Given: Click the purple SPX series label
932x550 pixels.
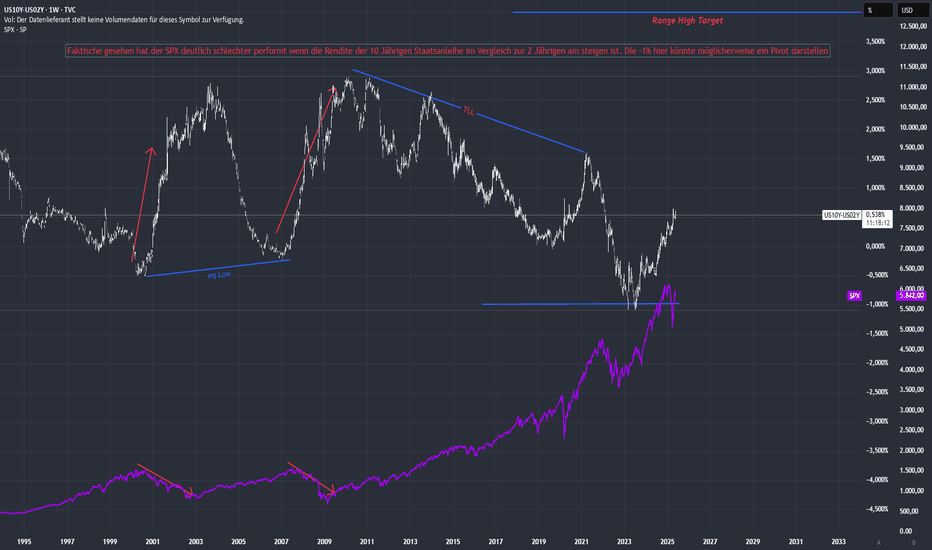Looking at the screenshot, I should (854, 296).
